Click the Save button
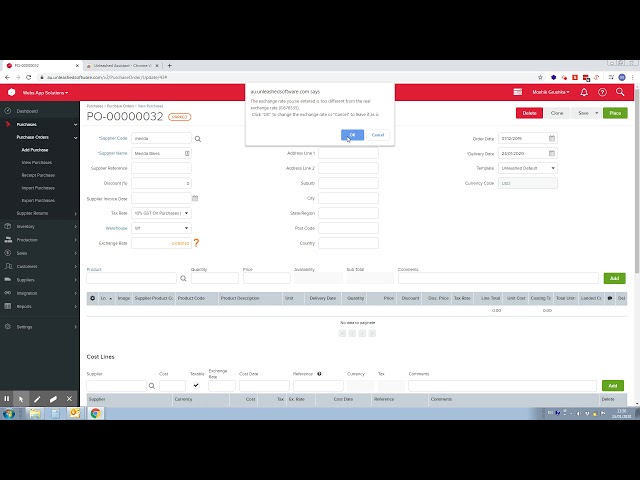 (583, 113)
